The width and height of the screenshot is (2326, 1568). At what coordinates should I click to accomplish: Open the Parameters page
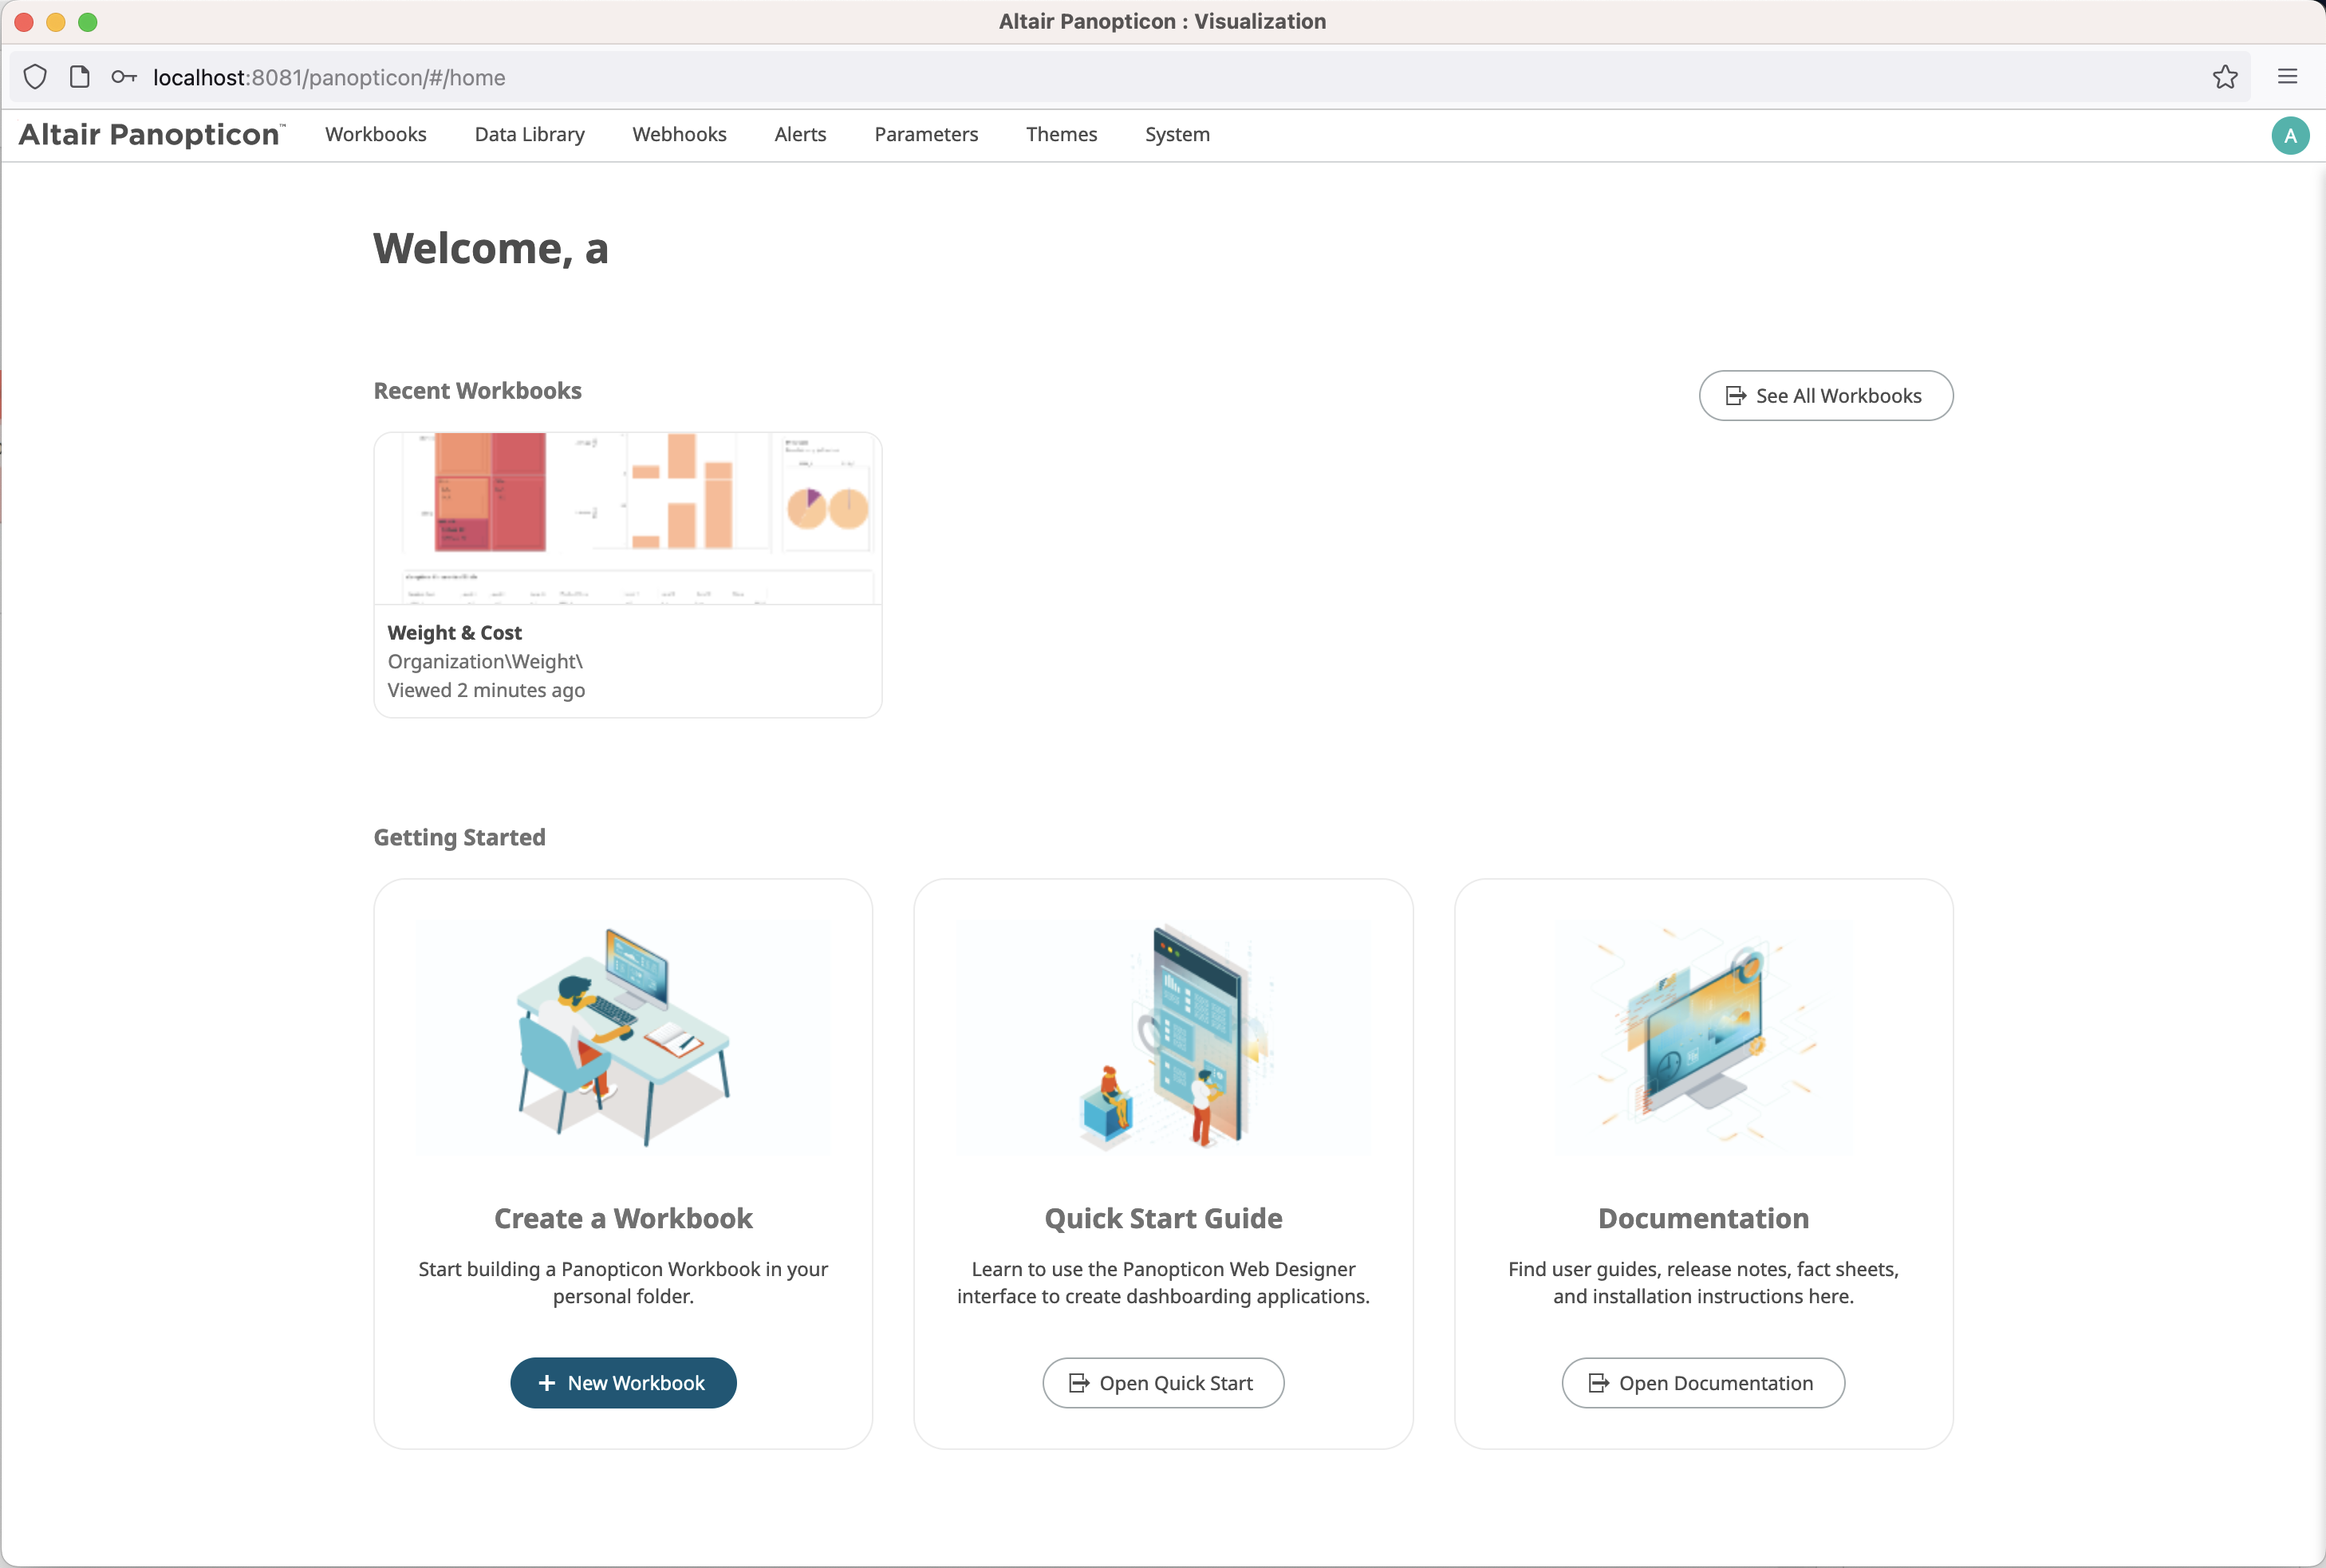(926, 135)
